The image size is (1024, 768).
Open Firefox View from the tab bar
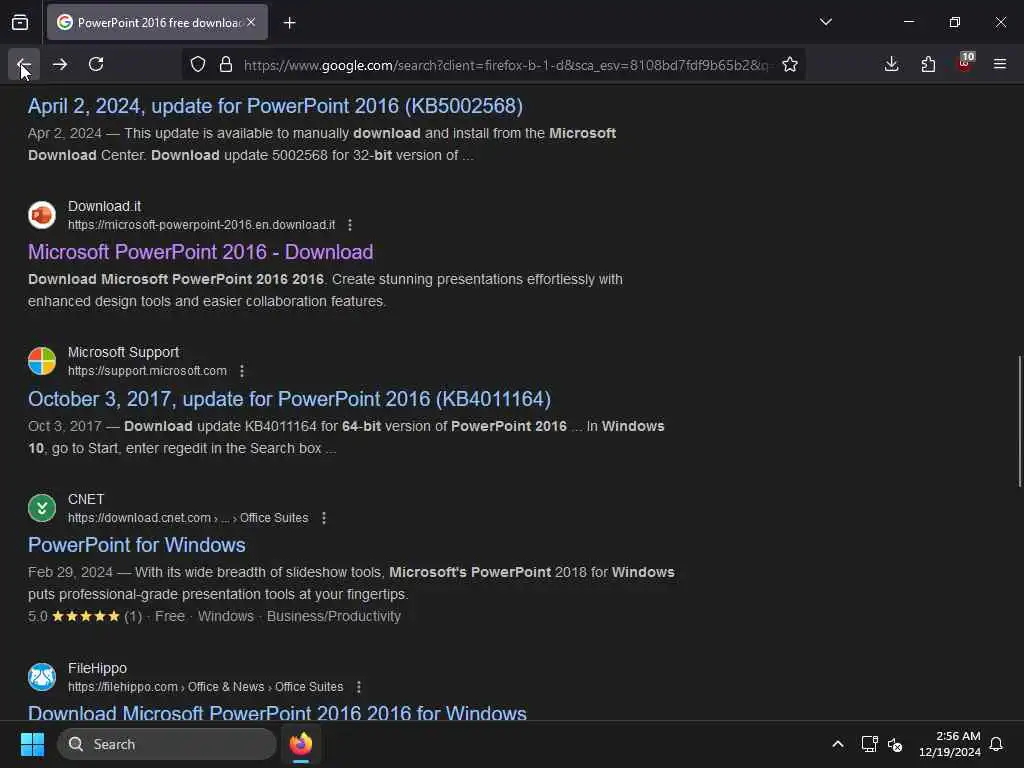point(20,22)
